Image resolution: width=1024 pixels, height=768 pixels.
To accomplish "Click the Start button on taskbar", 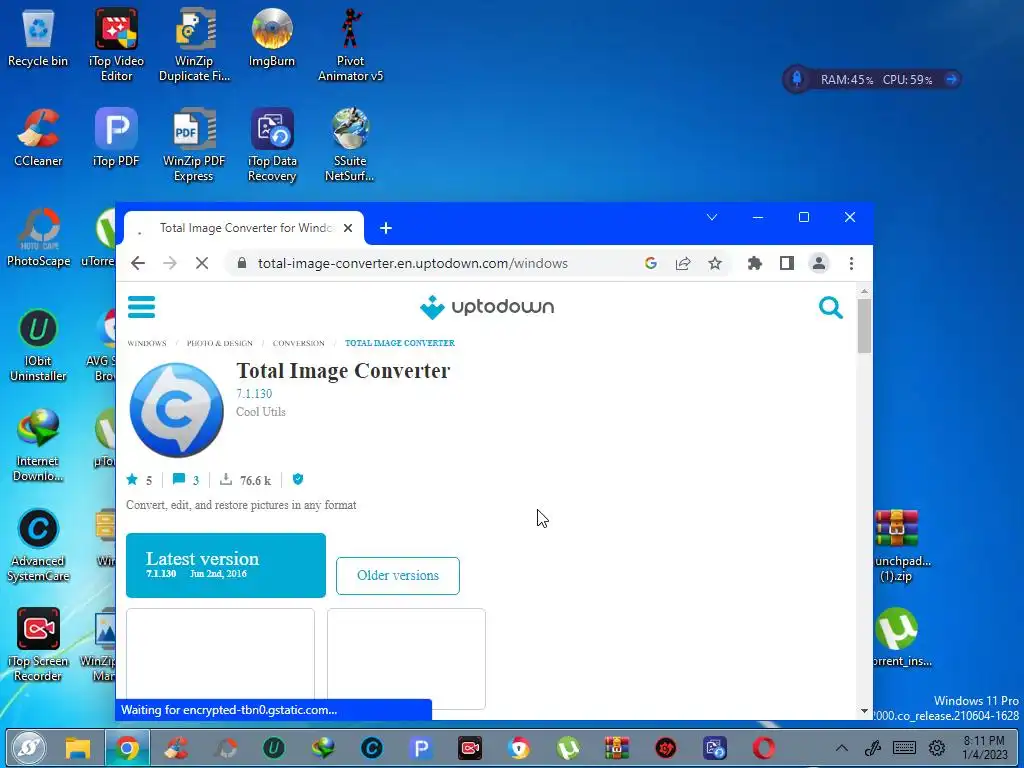I will point(28,748).
